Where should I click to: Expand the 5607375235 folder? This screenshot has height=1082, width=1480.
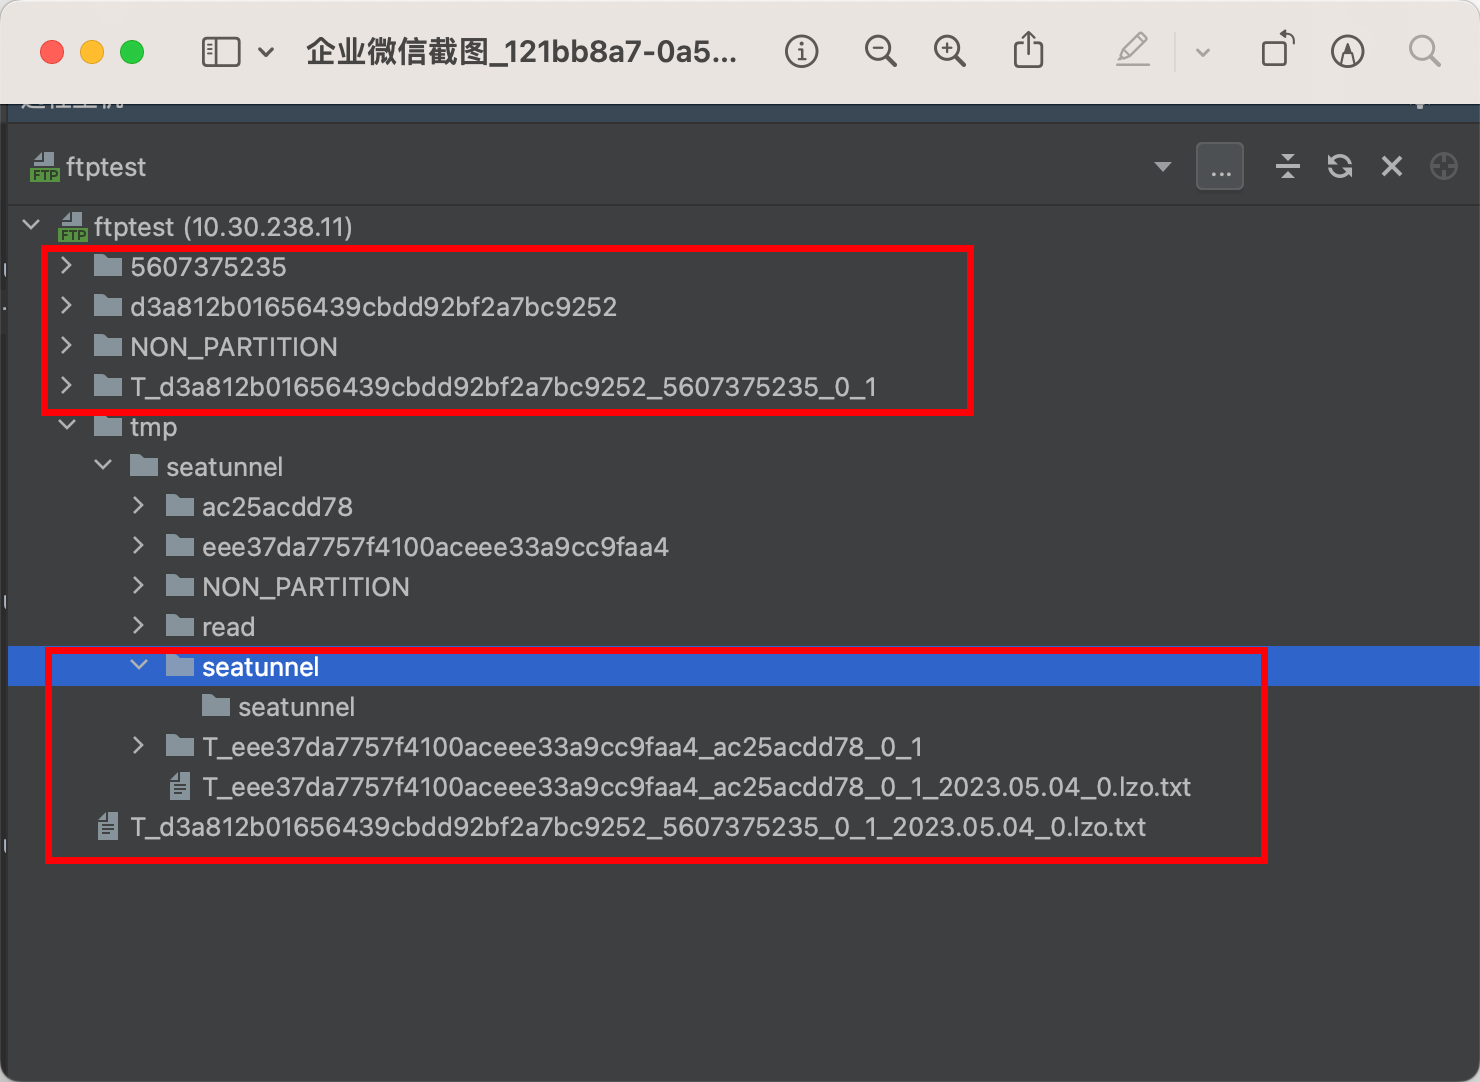[66, 266]
